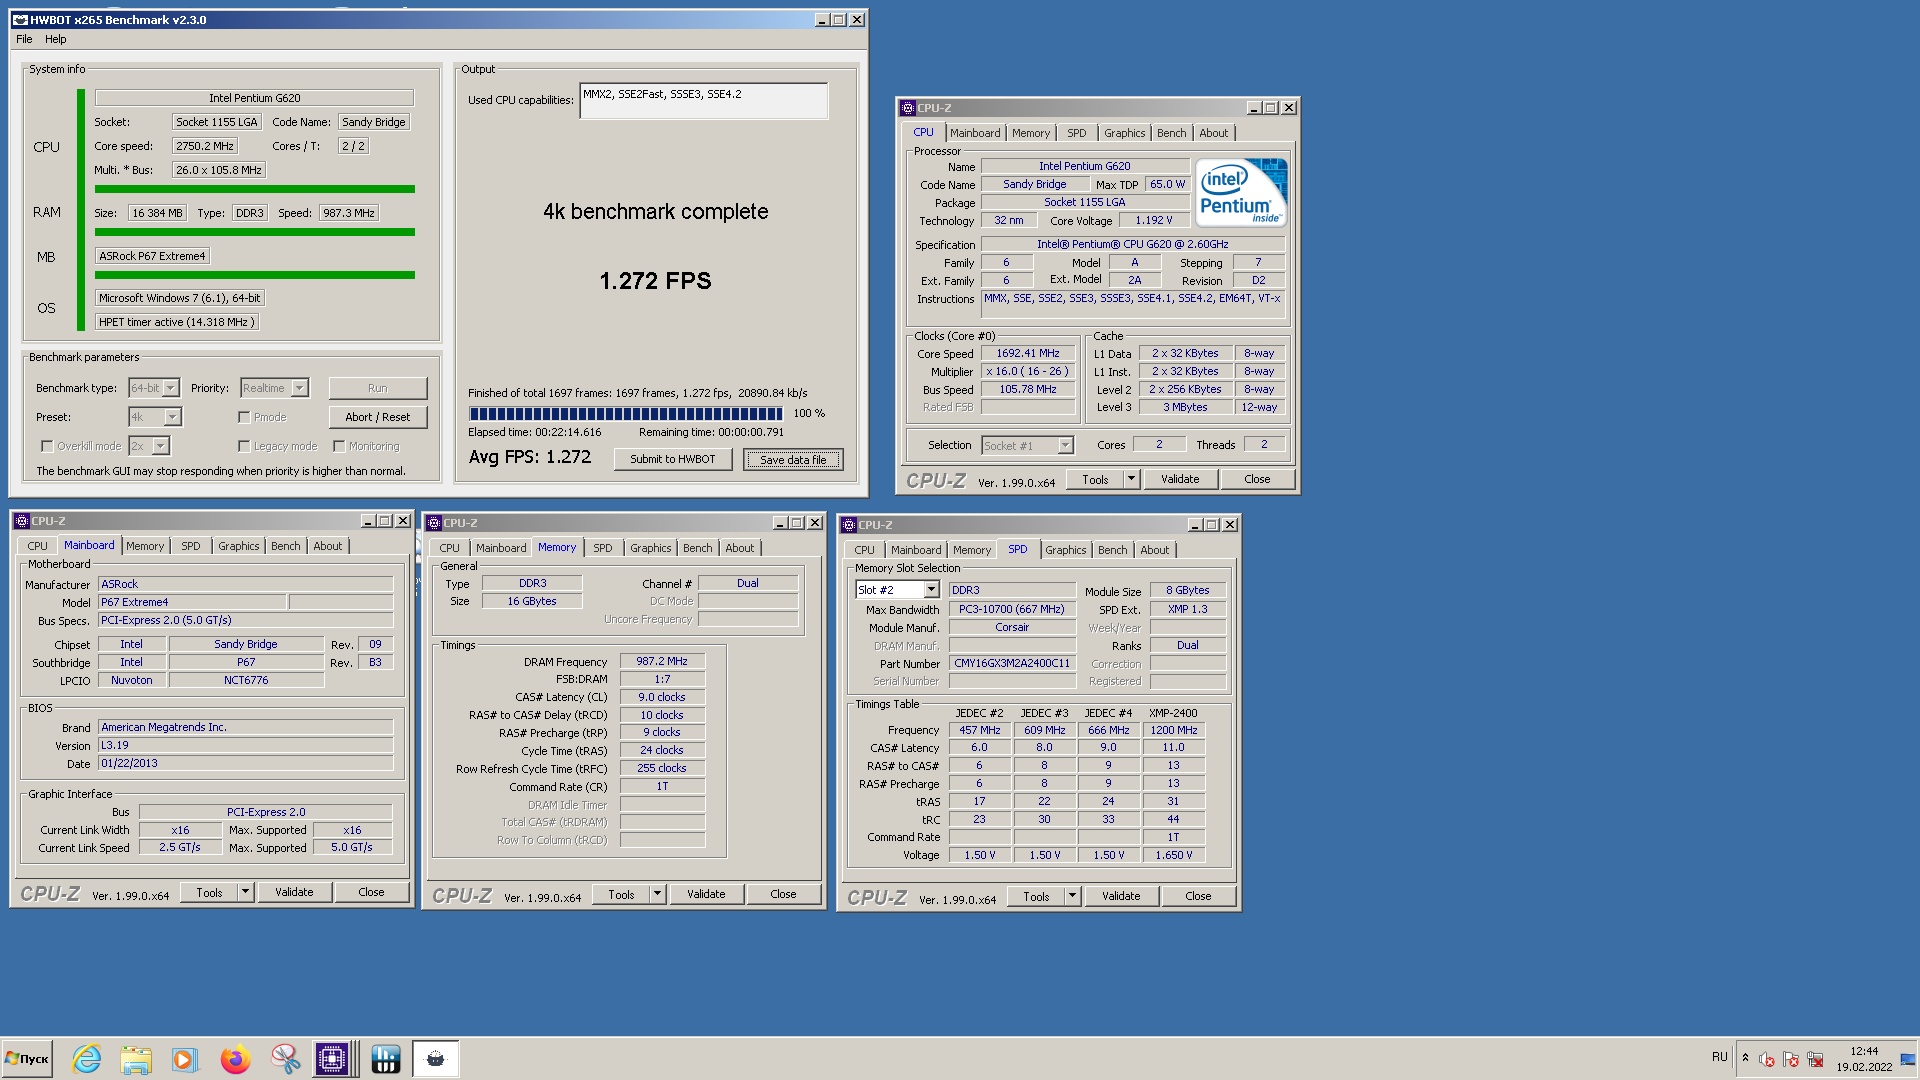
Task: Open the Help menu in HWBOT
Action: click(56, 39)
